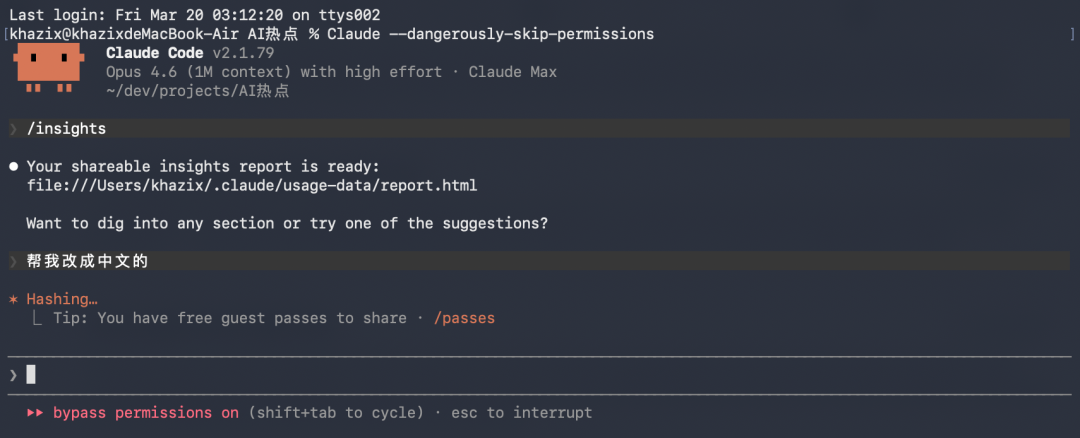This screenshot has height=438, width=1080.
Task: Click the Hashing… status text
Action: (62, 299)
